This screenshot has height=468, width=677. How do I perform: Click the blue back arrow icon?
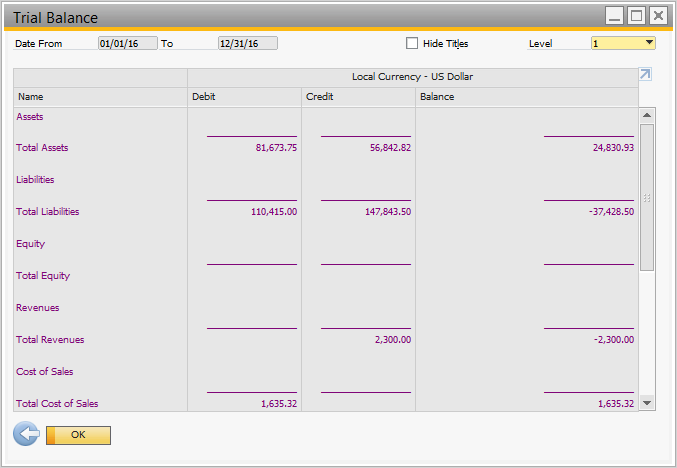26,434
